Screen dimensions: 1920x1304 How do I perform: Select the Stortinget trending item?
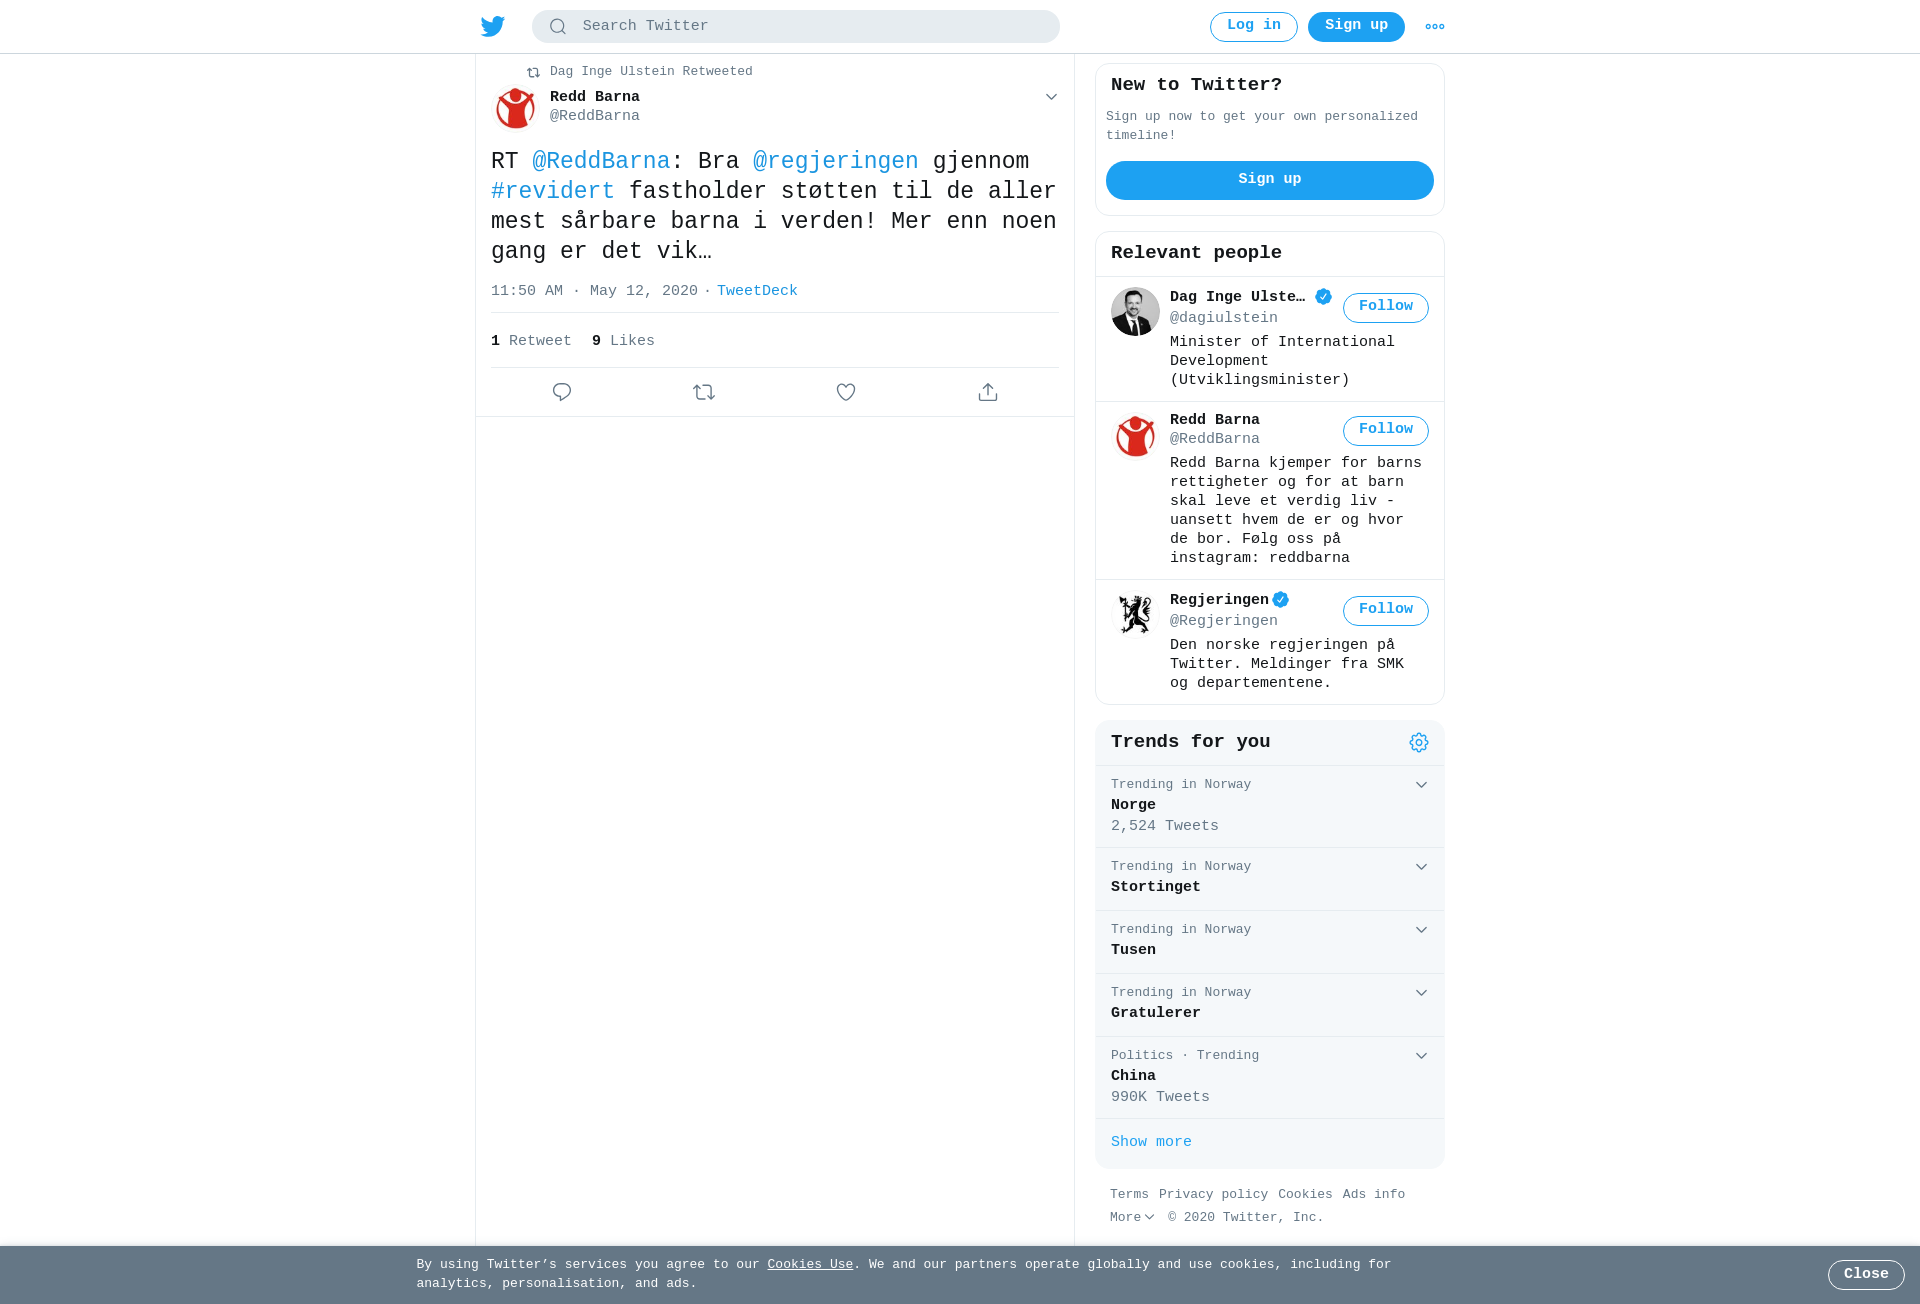click(1270, 879)
